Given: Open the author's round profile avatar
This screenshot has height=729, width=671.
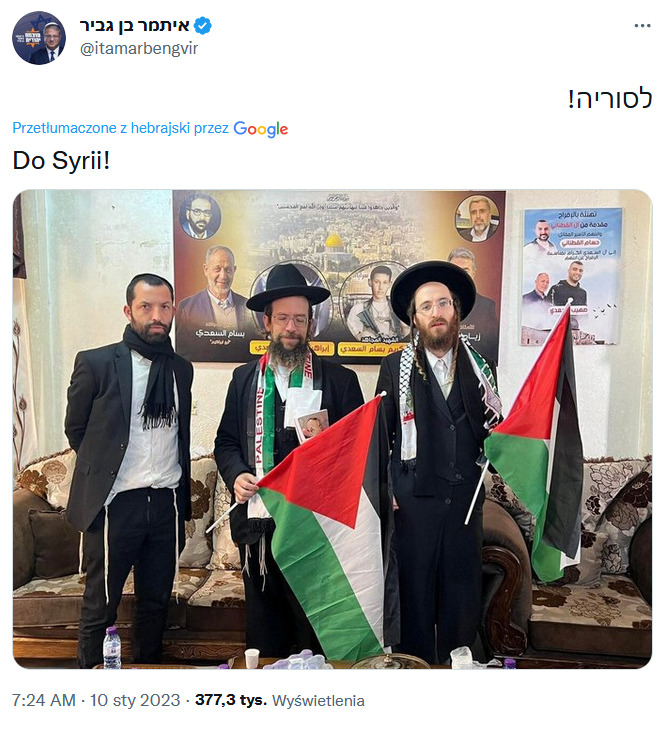Looking at the screenshot, I should click(x=39, y=38).
